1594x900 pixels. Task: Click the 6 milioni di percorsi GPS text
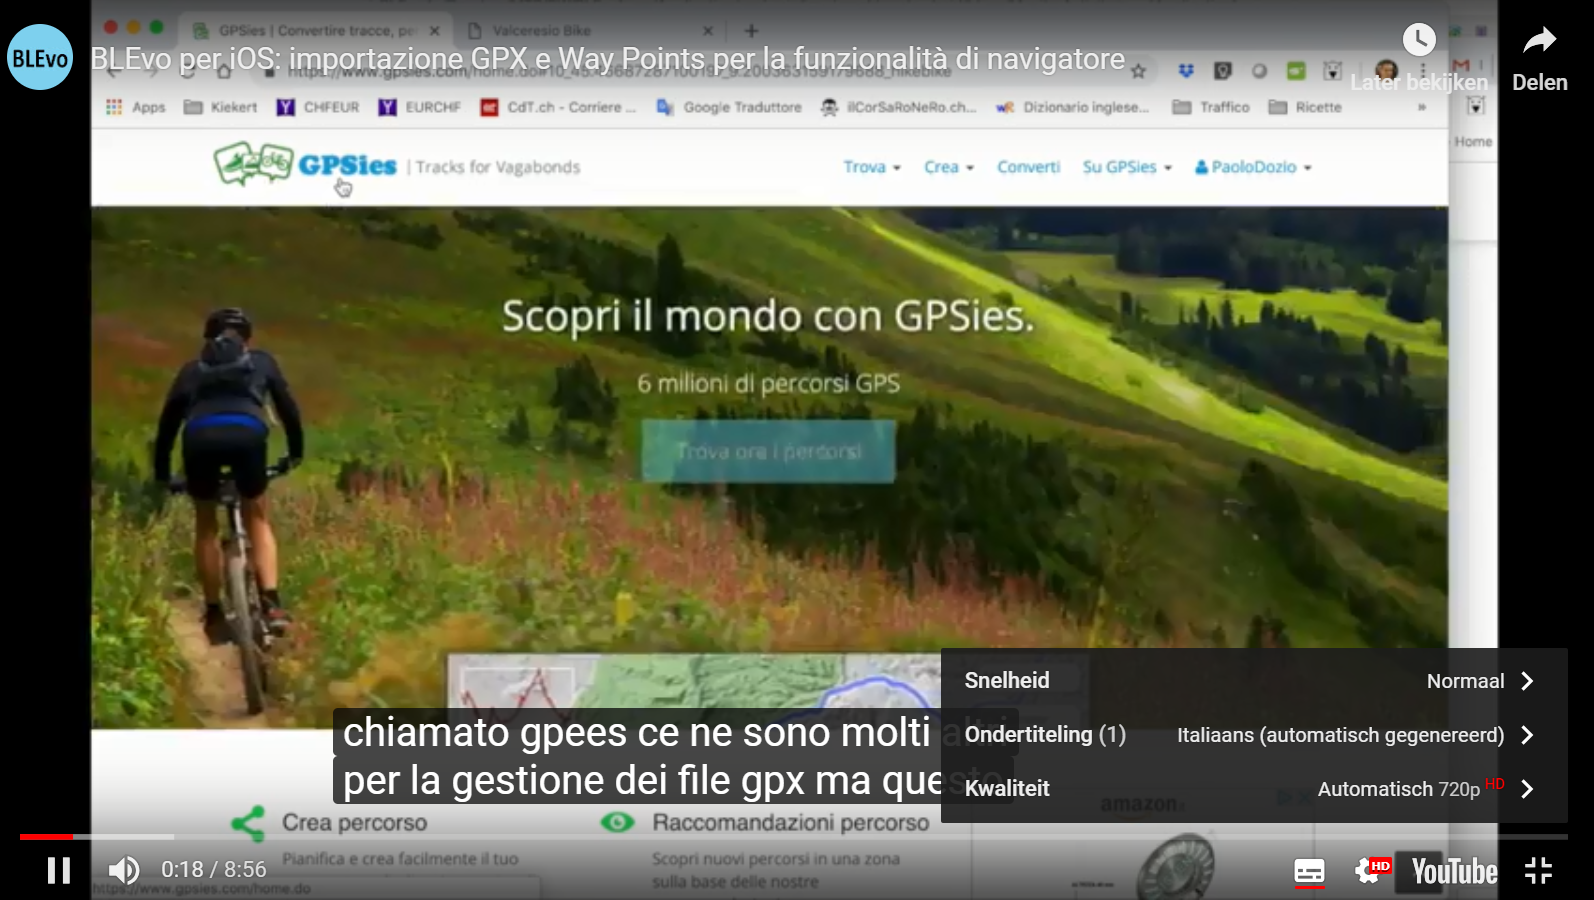(x=768, y=383)
